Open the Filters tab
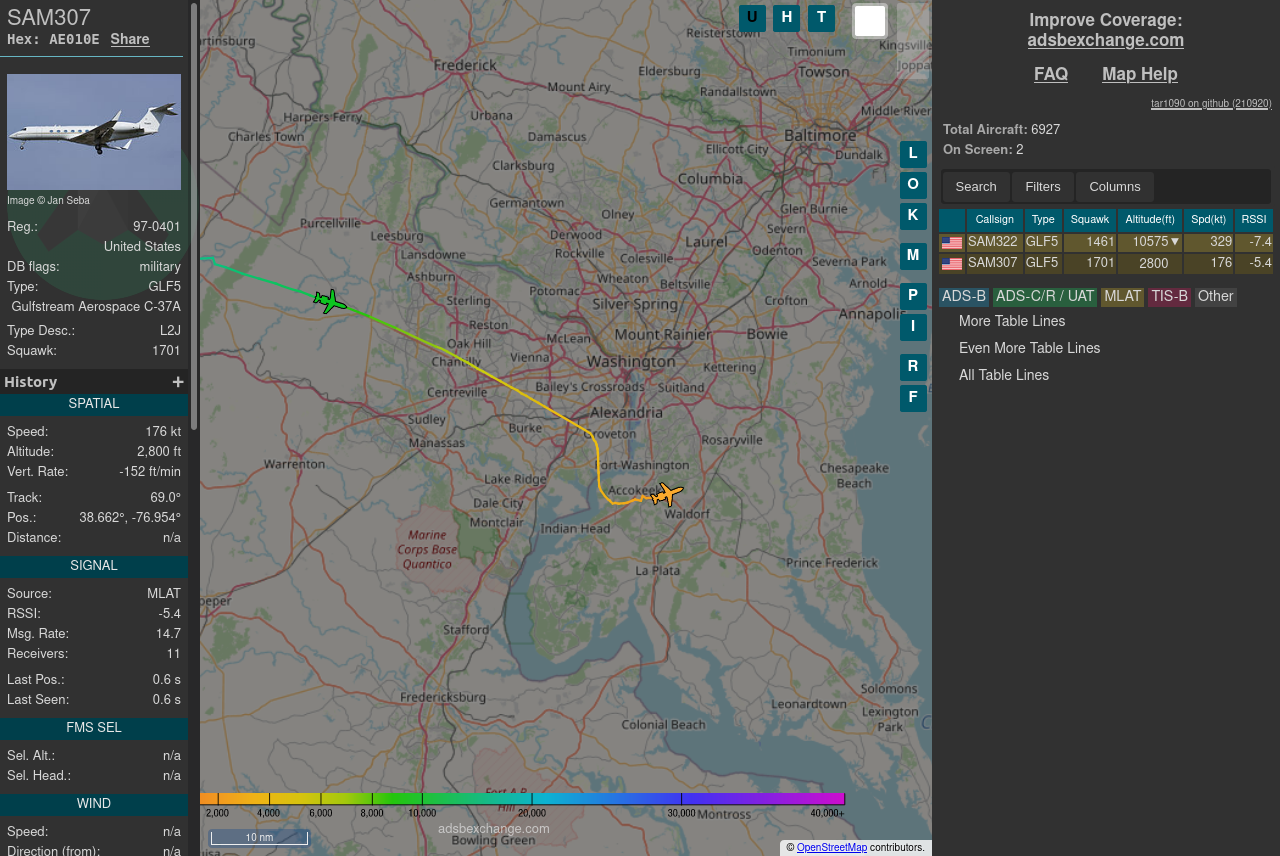 (x=1043, y=187)
